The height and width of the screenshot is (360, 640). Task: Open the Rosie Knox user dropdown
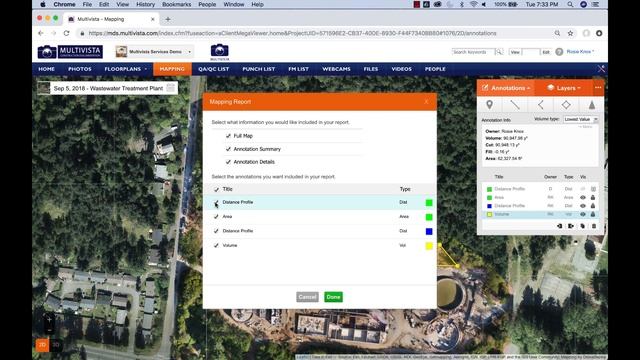click(x=580, y=52)
